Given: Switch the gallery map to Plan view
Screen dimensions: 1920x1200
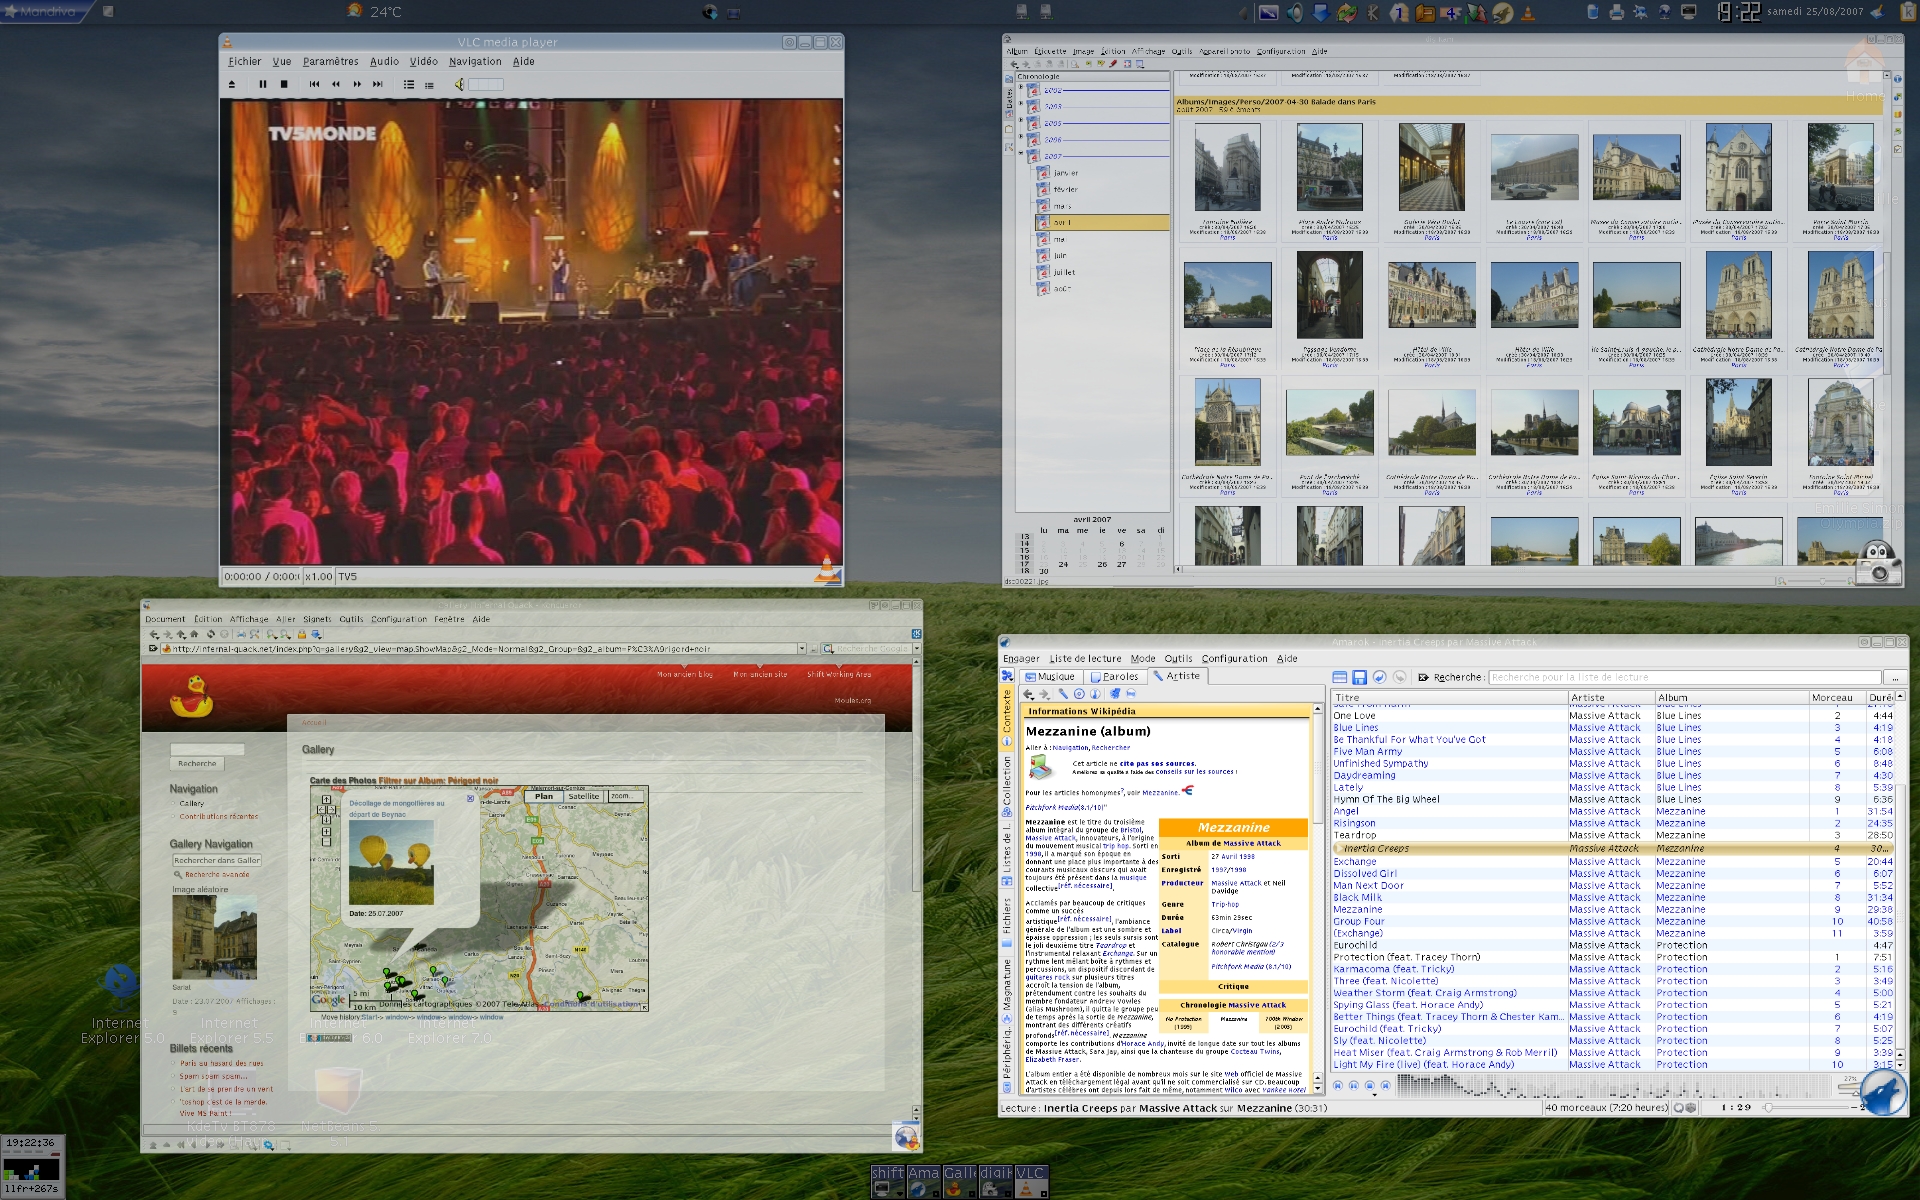Looking at the screenshot, I should click(543, 797).
